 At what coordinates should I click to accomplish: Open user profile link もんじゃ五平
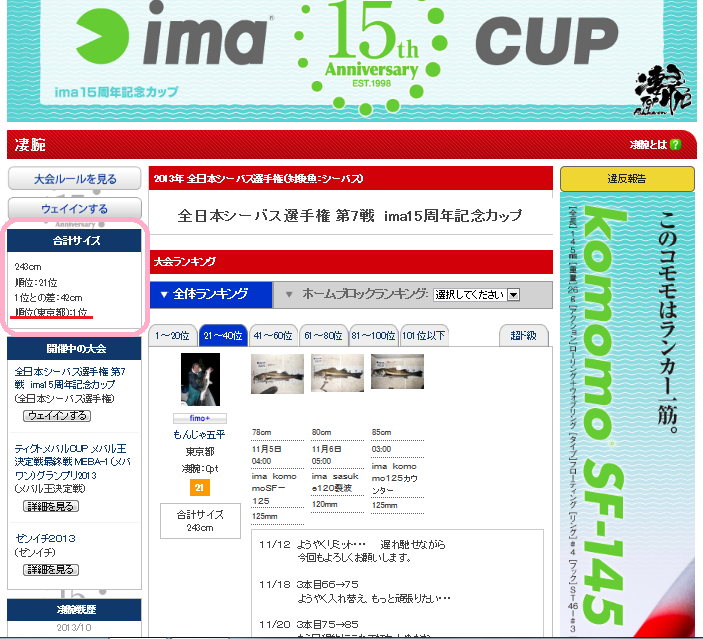click(200, 435)
